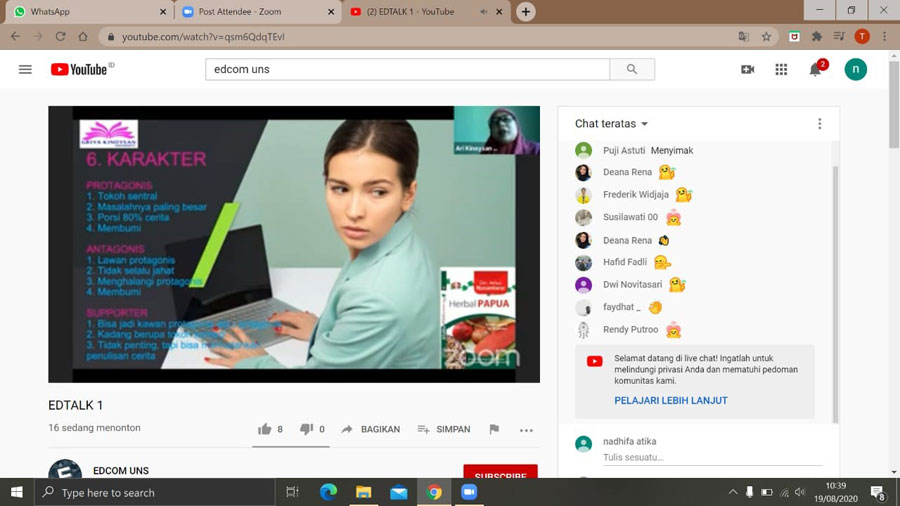Open the create video camera icon
Image resolution: width=900 pixels, height=506 pixels.
tap(747, 69)
